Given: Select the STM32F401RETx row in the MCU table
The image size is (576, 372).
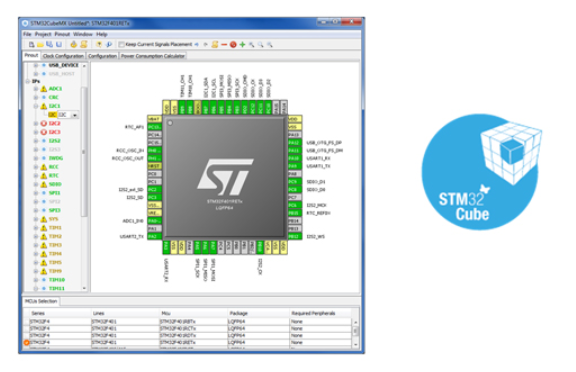Looking at the screenshot, I should [x=189, y=342].
